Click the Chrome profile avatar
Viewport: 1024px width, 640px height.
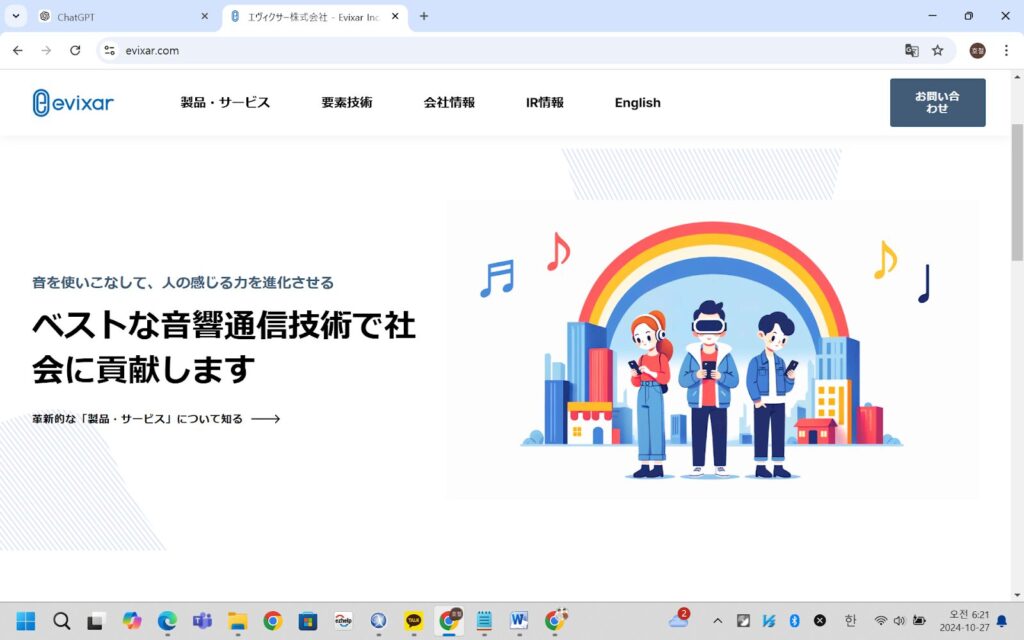[978, 50]
